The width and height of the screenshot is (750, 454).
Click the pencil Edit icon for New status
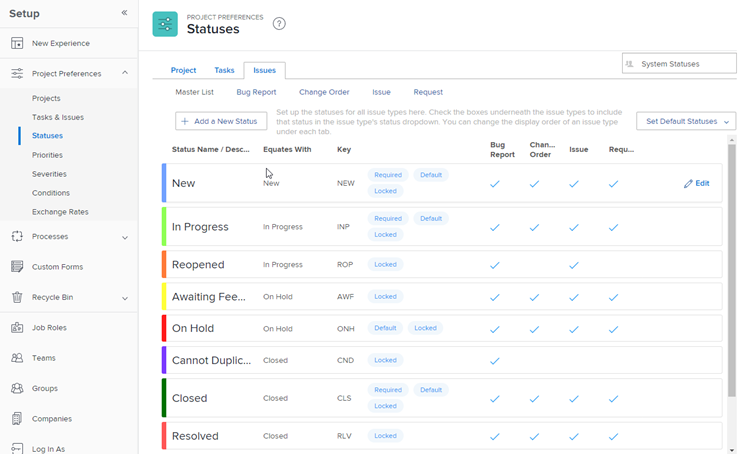click(688, 184)
